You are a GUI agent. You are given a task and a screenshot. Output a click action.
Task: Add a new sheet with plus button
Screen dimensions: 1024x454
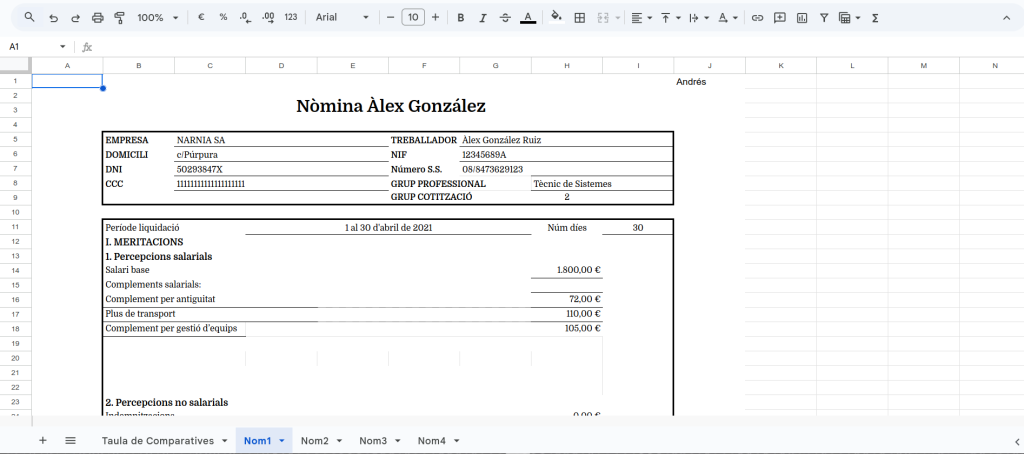pos(42,440)
